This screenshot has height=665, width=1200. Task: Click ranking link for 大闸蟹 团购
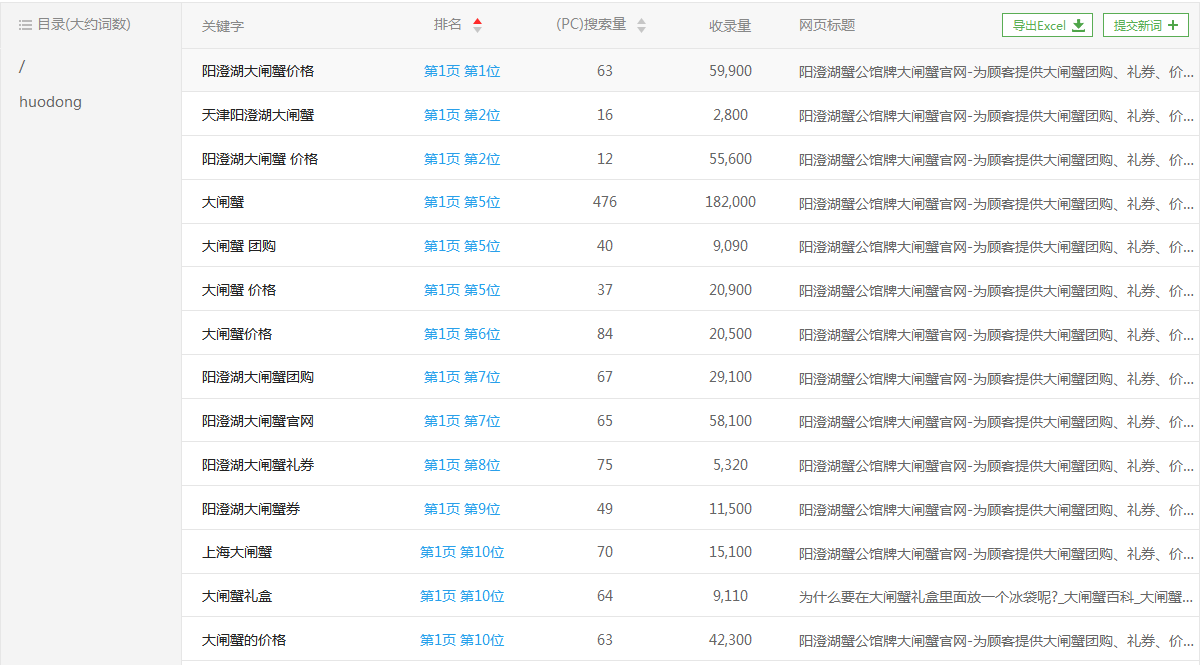tap(461, 246)
